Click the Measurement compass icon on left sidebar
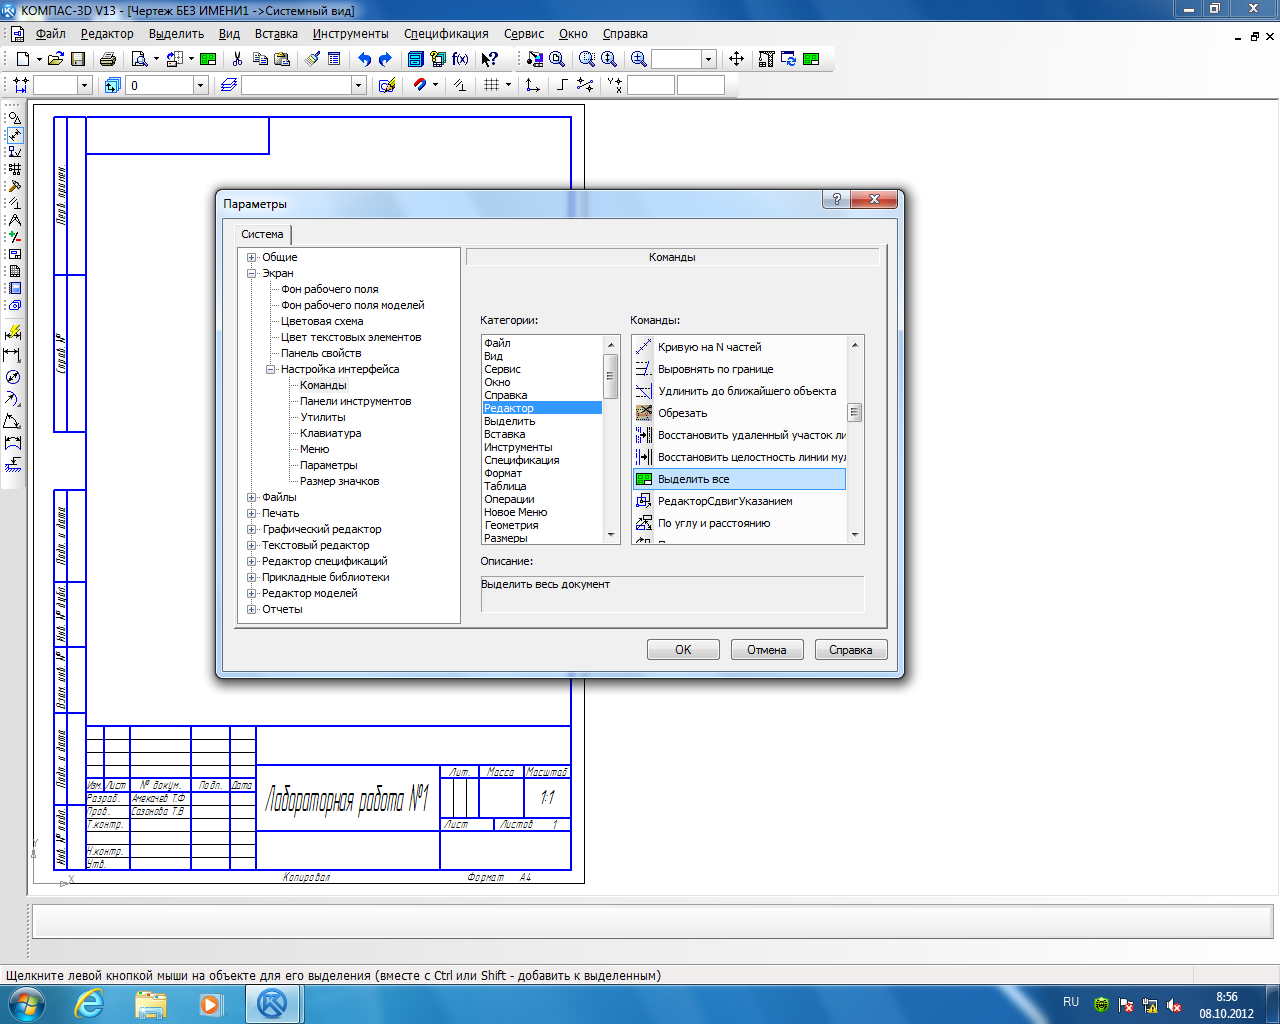The image size is (1280, 1024). (x=14, y=220)
